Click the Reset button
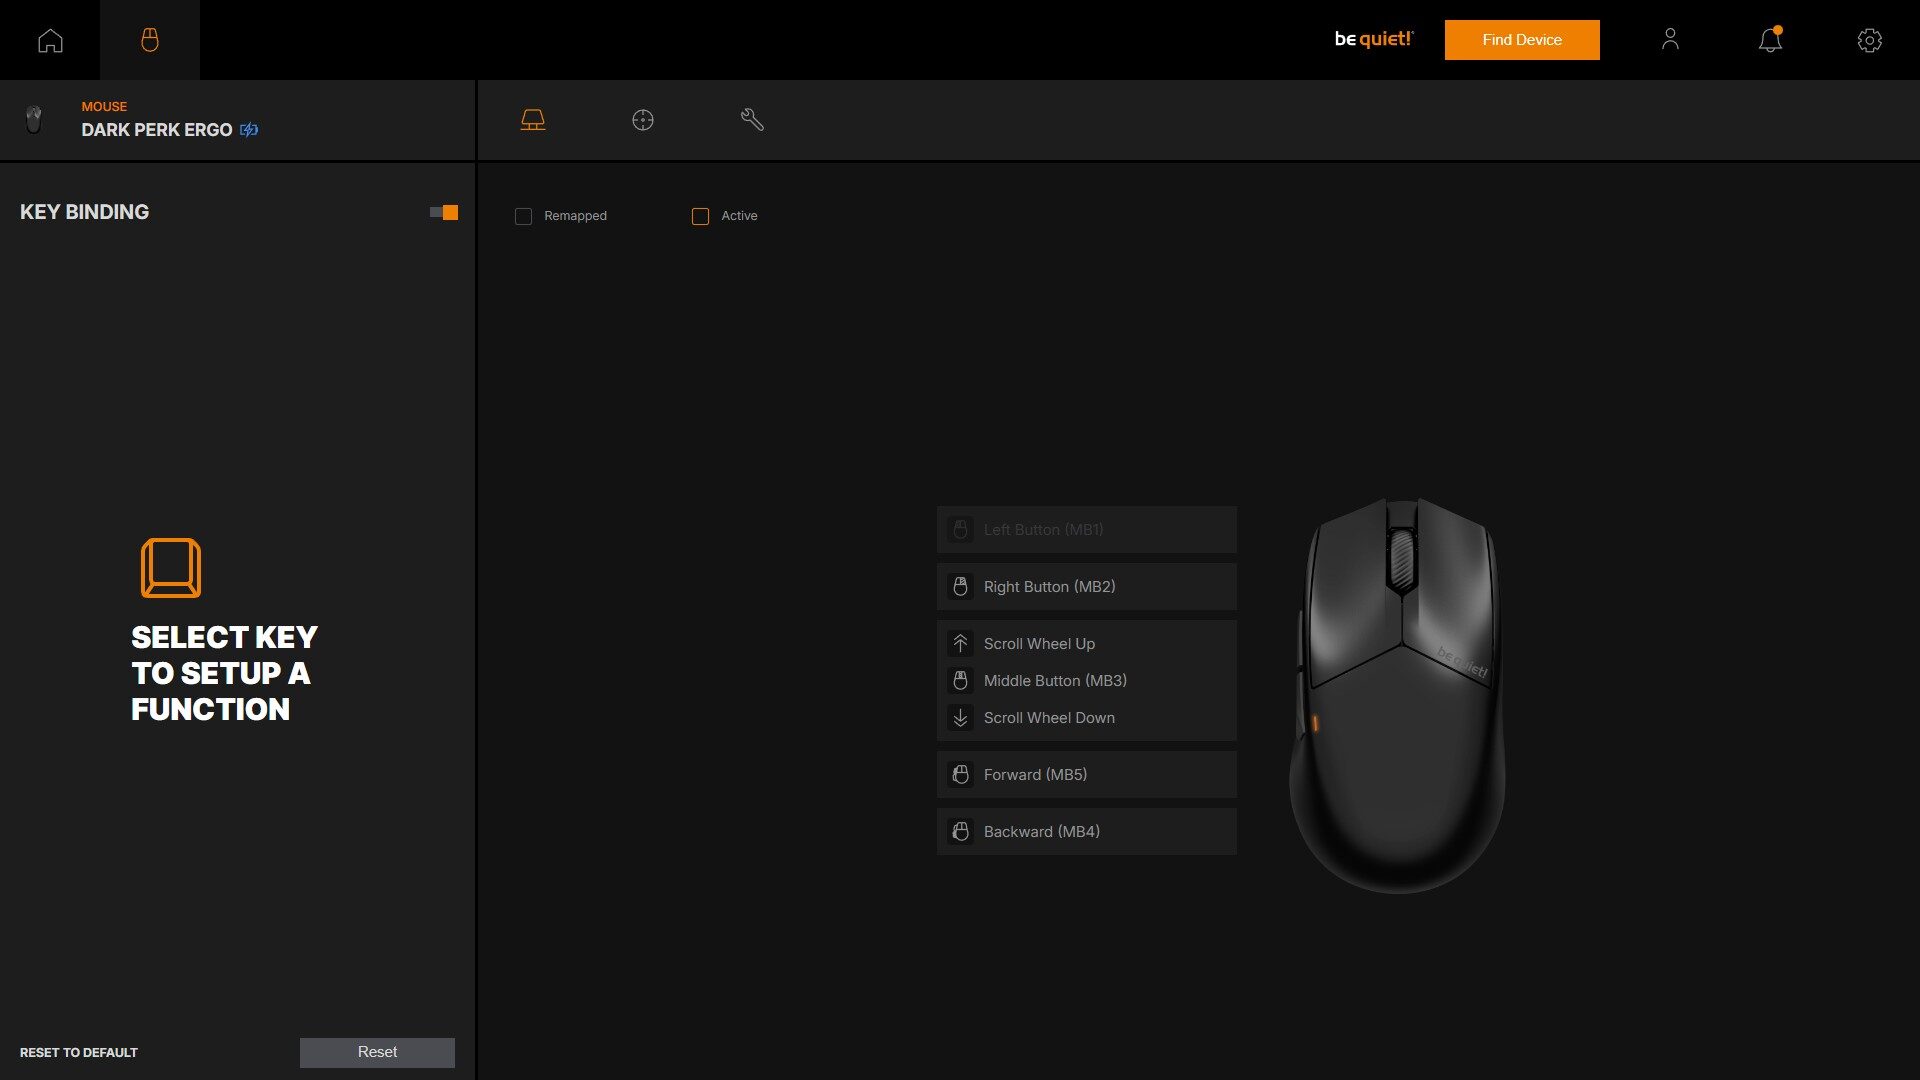Screen dimensions: 1920x1080 click(x=377, y=1052)
